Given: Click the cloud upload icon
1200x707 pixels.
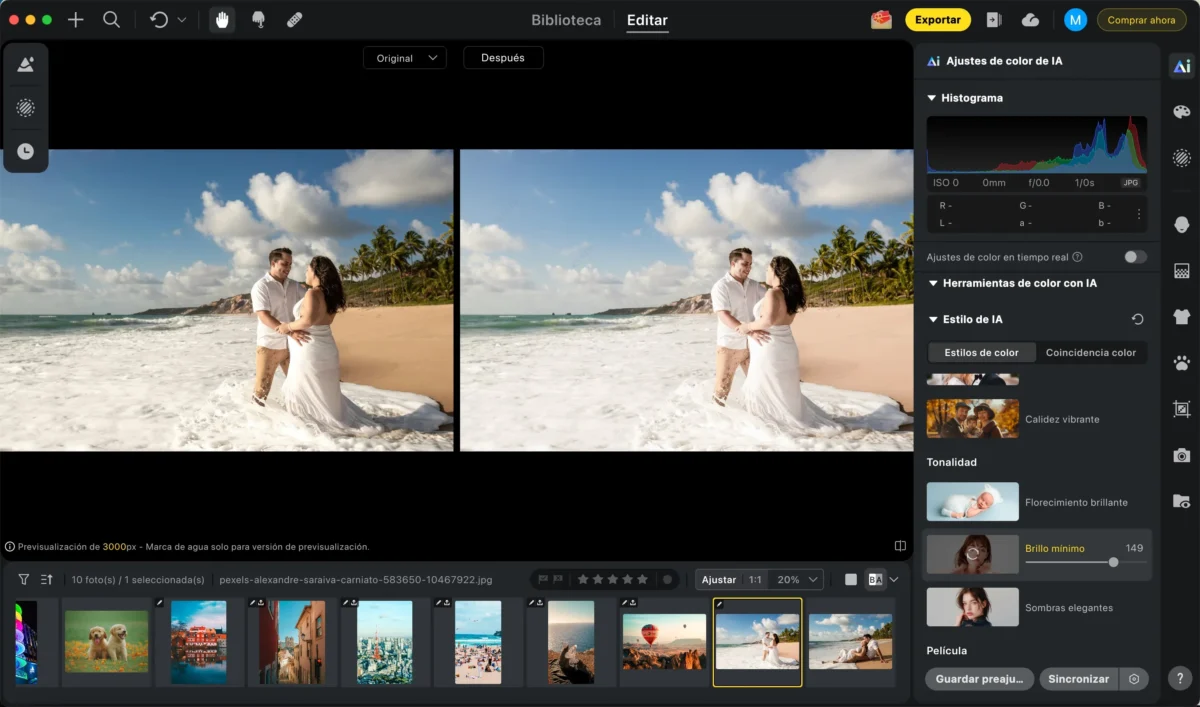Looking at the screenshot, I should (x=1030, y=20).
